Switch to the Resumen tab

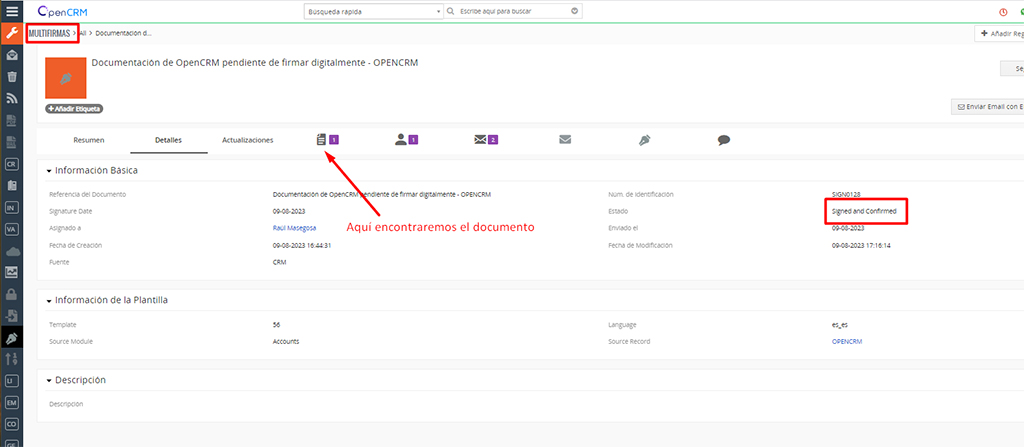pos(89,140)
